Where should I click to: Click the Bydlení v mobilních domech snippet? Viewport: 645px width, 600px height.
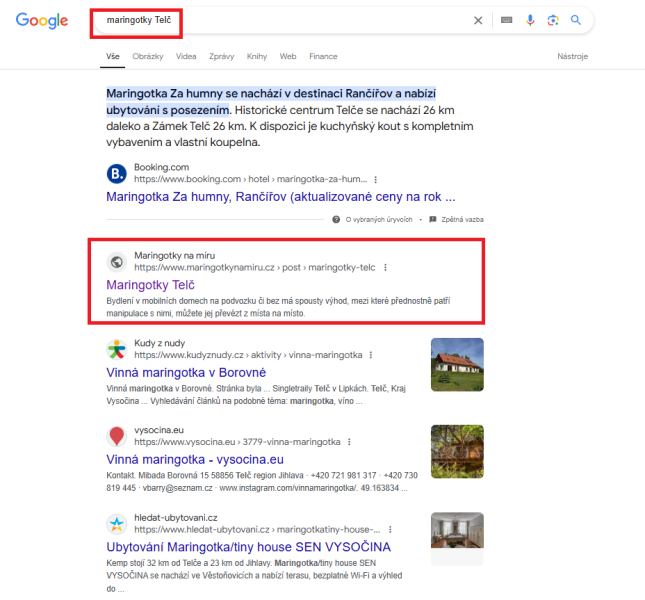278,307
